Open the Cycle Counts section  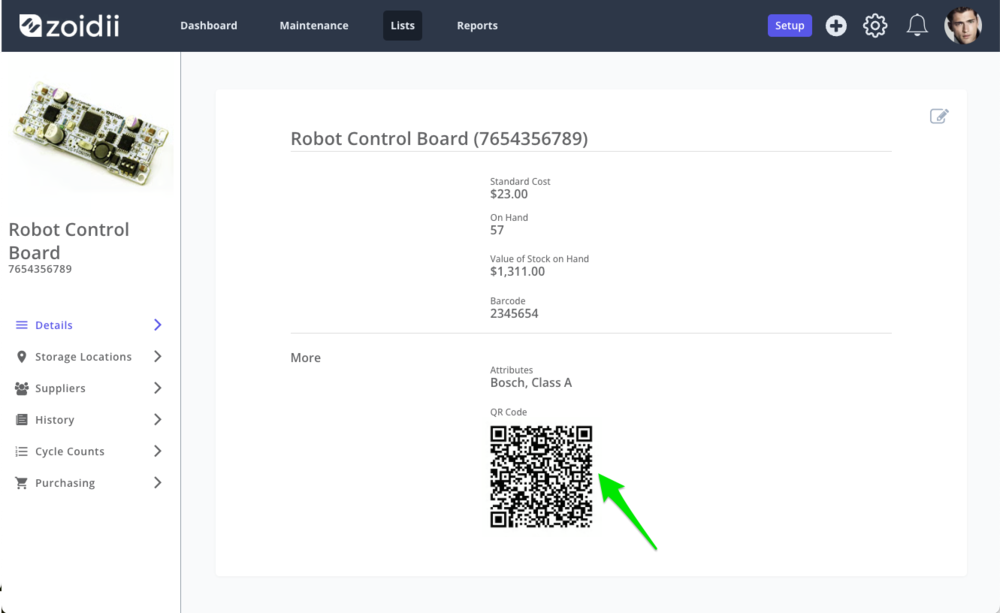pyautogui.click(x=70, y=451)
